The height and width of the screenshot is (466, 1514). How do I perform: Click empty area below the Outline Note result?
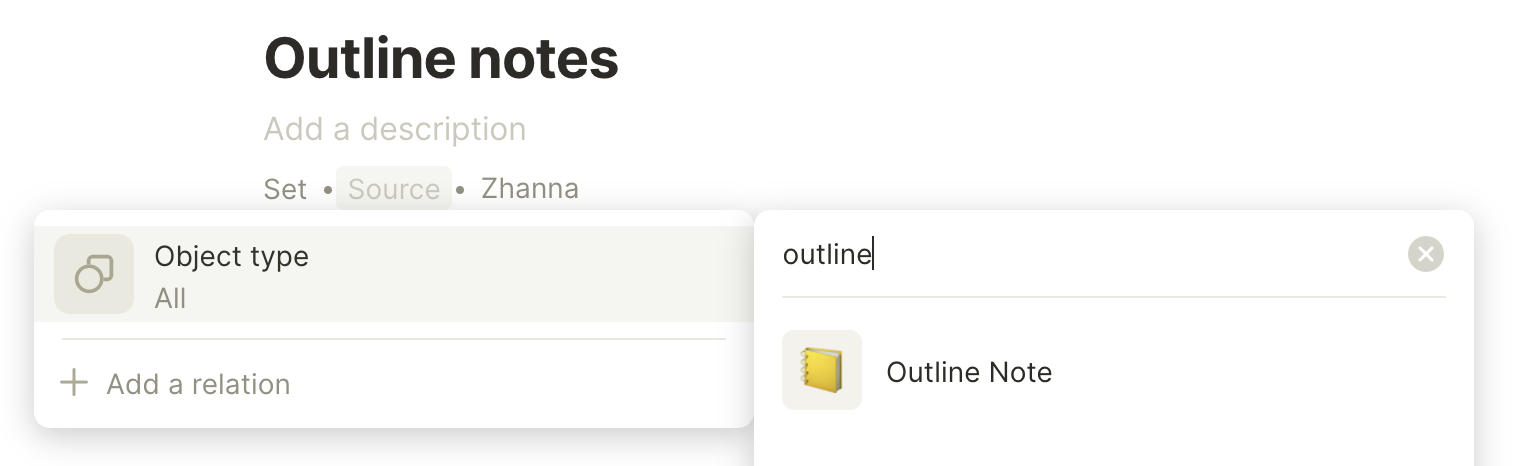[x=1114, y=442]
